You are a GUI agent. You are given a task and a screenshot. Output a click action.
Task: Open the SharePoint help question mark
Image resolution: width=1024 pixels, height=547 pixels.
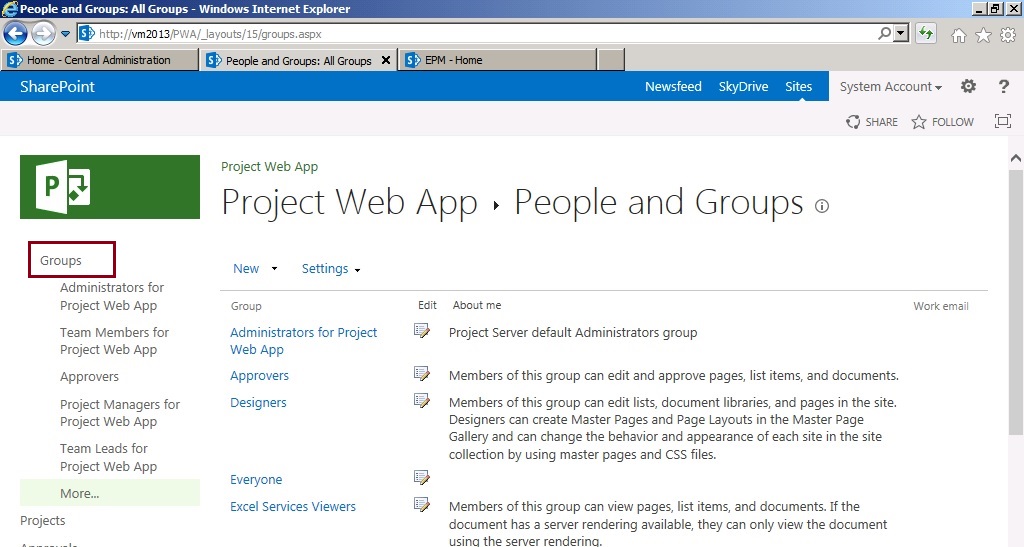tap(1004, 87)
